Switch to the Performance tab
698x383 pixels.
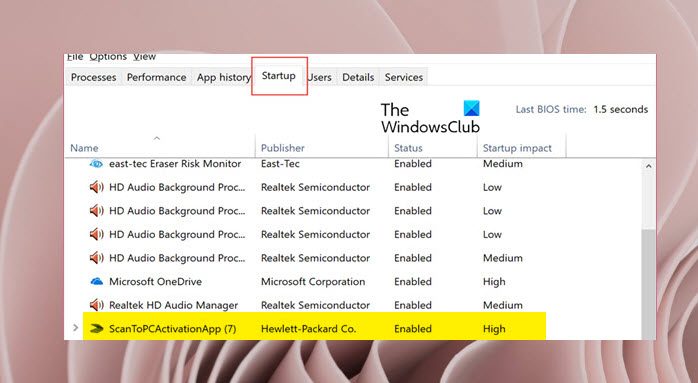156,77
